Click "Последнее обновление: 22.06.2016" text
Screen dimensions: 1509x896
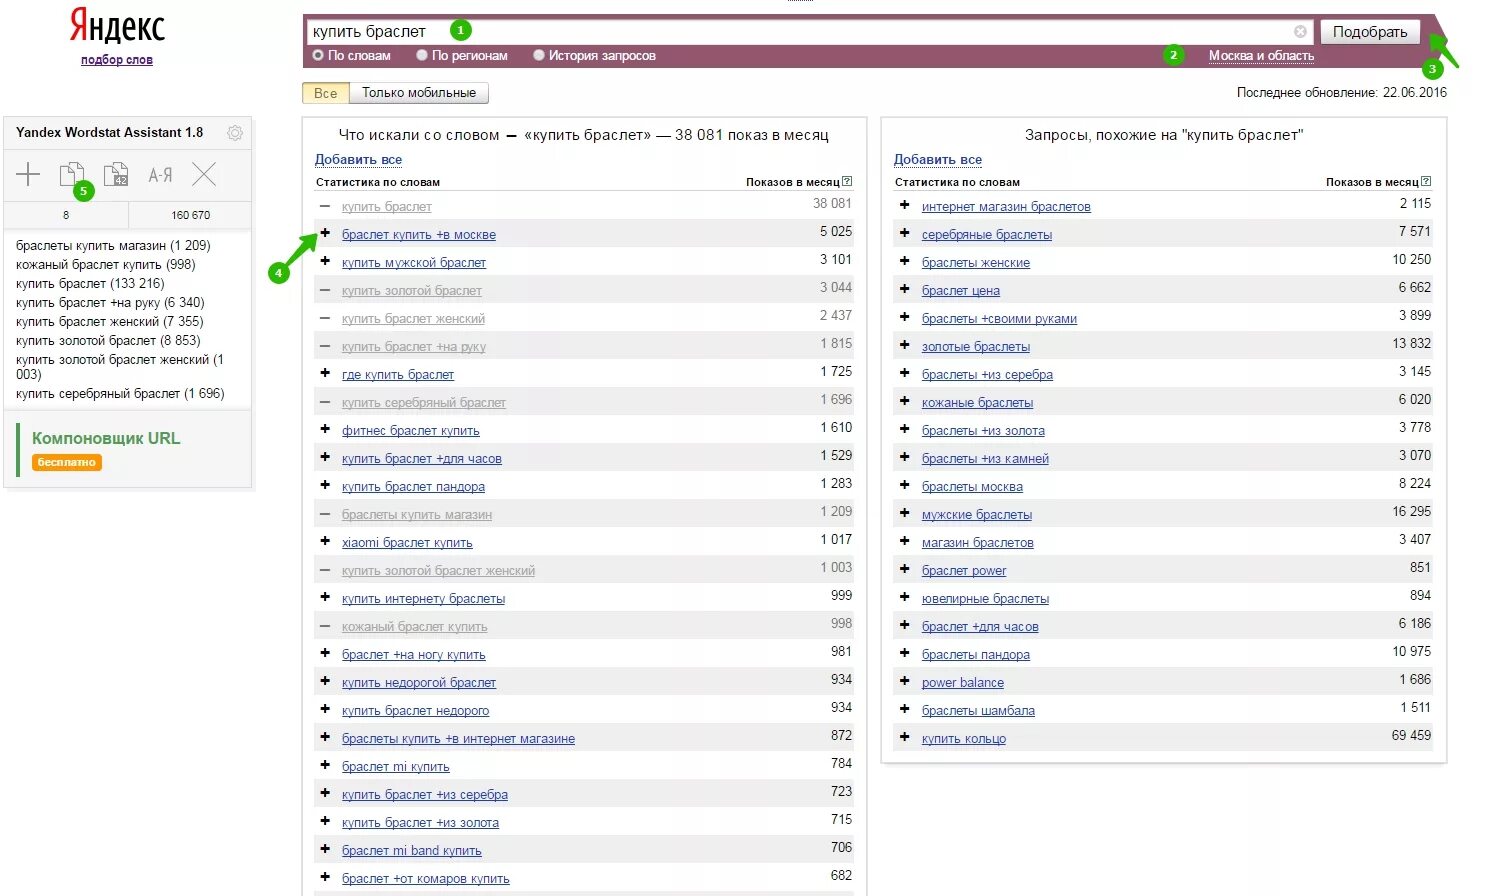tap(1342, 93)
